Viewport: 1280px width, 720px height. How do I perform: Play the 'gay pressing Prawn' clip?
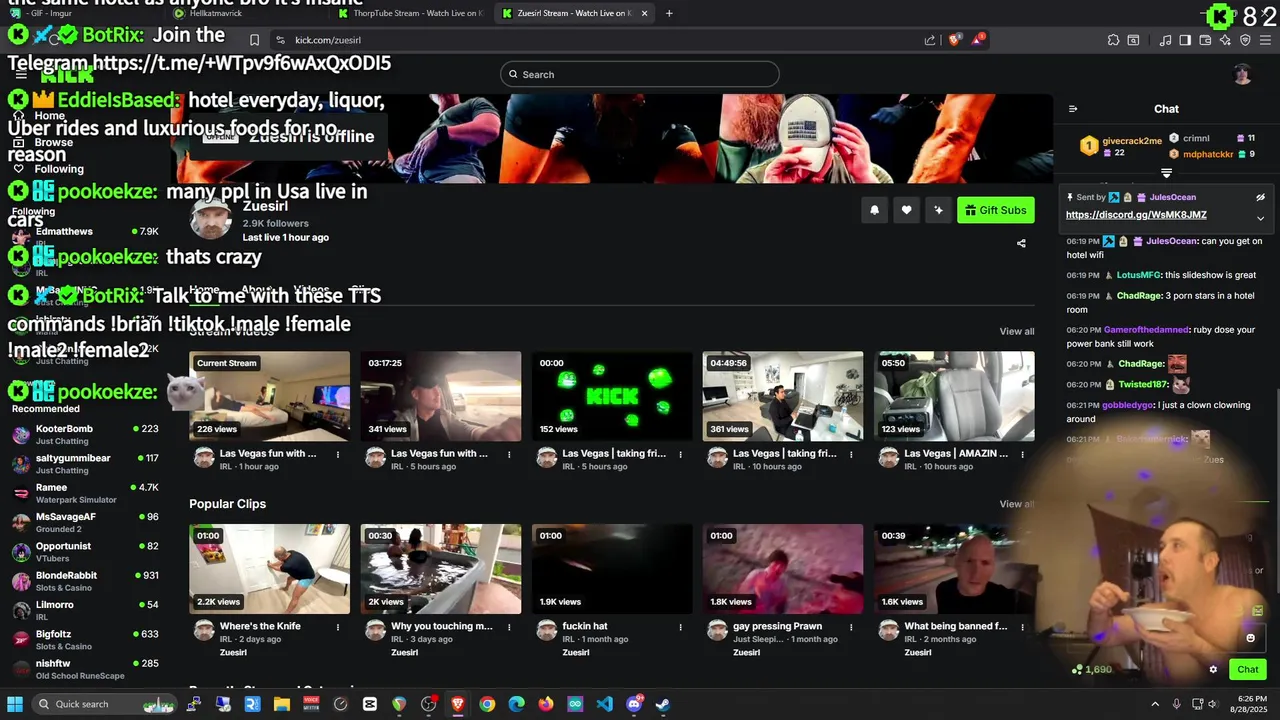click(783, 569)
